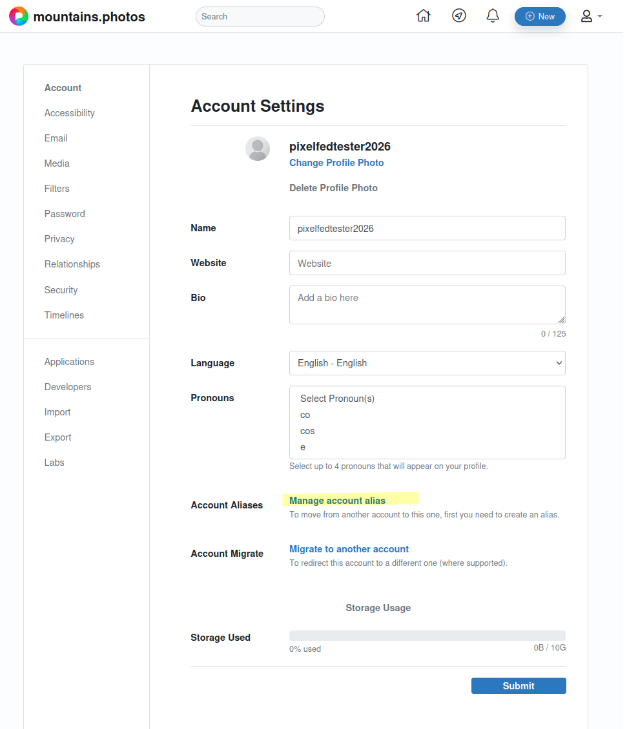Click the mountains.photos logo icon
This screenshot has height=729, width=624.
click(x=18, y=17)
